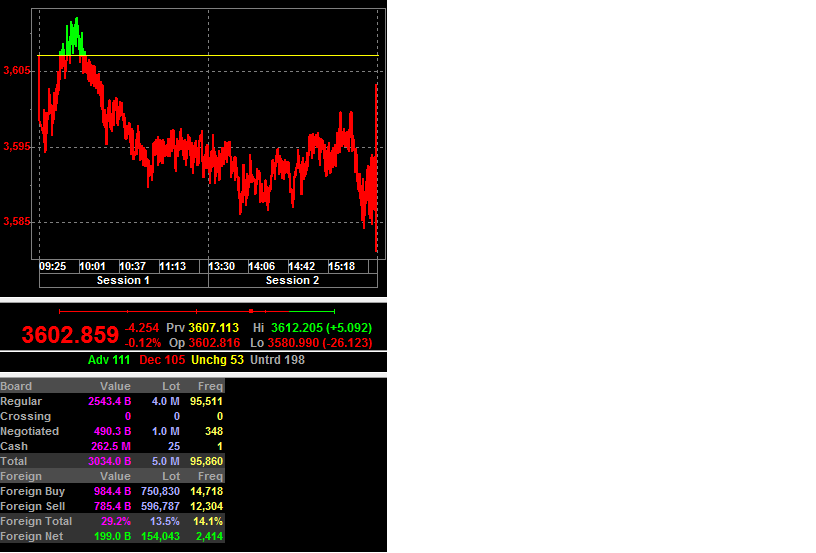Click the Foreign Sell row label
The height and width of the screenshot is (553, 816).
(33, 507)
